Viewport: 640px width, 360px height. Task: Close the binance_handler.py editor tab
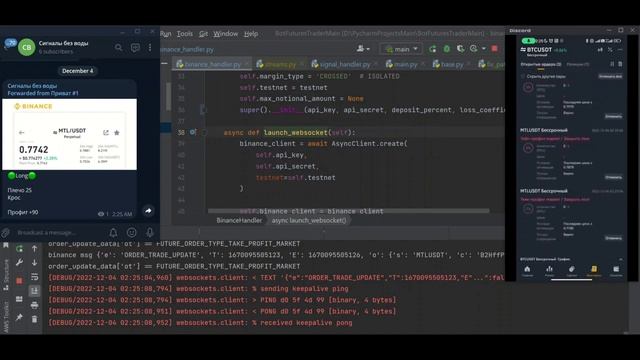(x=247, y=64)
